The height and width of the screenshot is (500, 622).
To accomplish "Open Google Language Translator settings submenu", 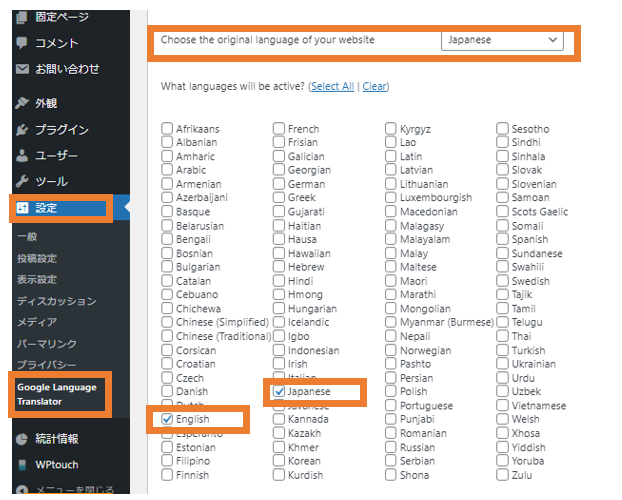I will point(57,393).
